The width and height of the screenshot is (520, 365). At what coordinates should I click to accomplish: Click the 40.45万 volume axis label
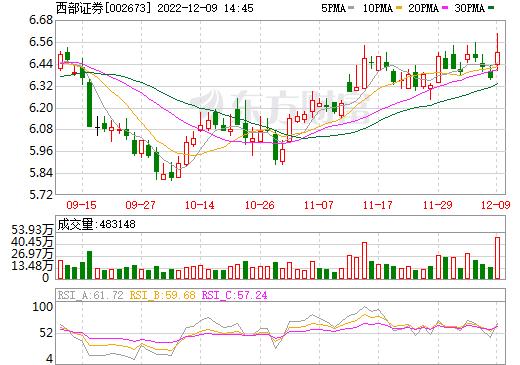click(32, 242)
